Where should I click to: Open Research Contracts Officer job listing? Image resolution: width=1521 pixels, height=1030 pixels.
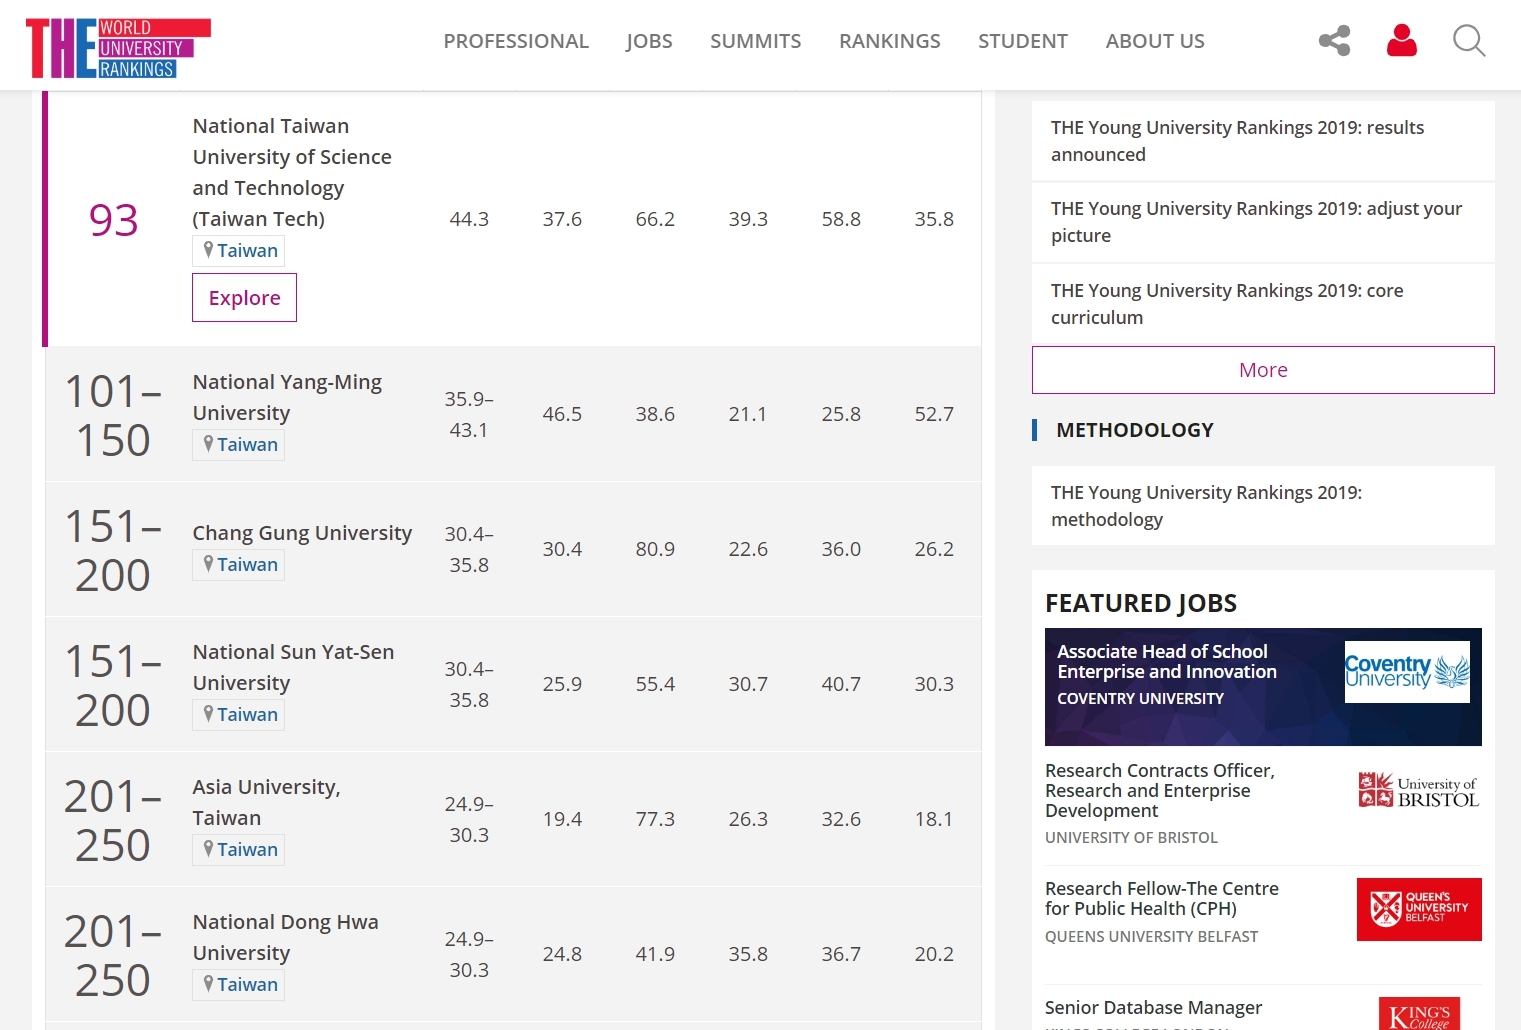click(1159, 790)
